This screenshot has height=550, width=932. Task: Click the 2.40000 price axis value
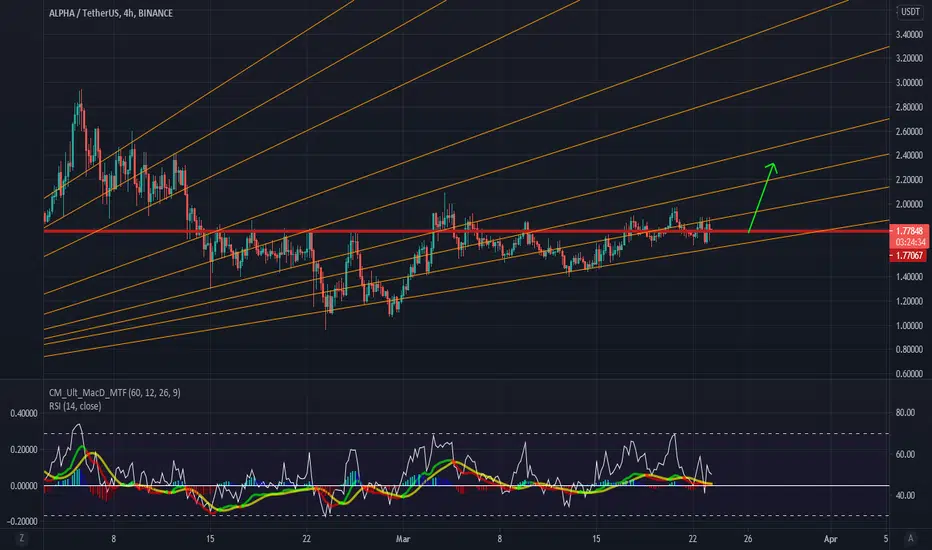909,156
